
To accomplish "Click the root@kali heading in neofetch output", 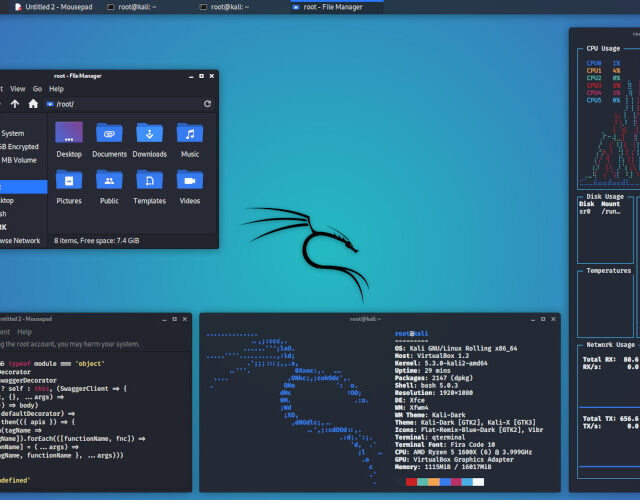I will tap(411, 333).
